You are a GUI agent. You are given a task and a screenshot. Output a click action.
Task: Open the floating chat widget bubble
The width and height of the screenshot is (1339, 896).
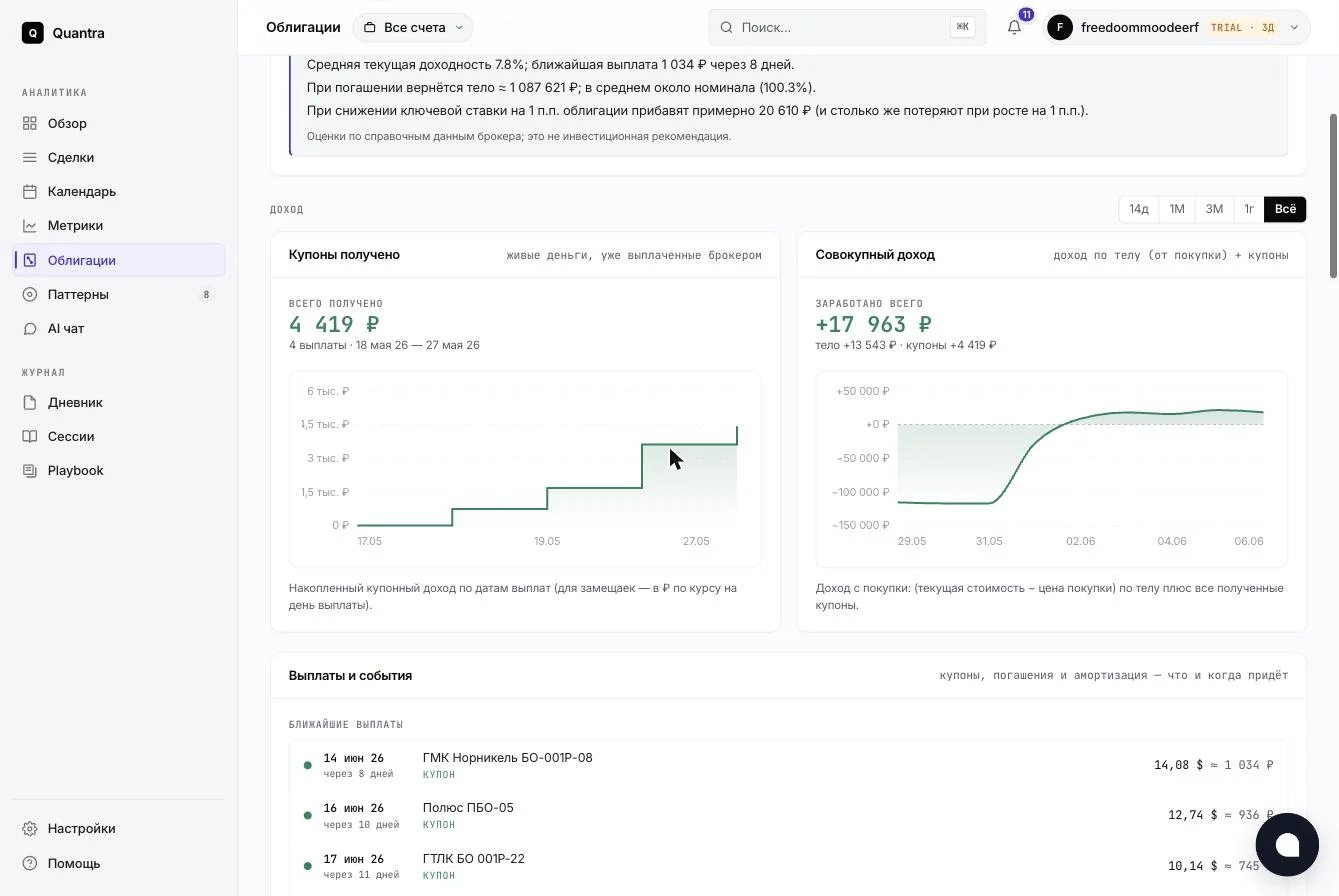pos(1287,845)
